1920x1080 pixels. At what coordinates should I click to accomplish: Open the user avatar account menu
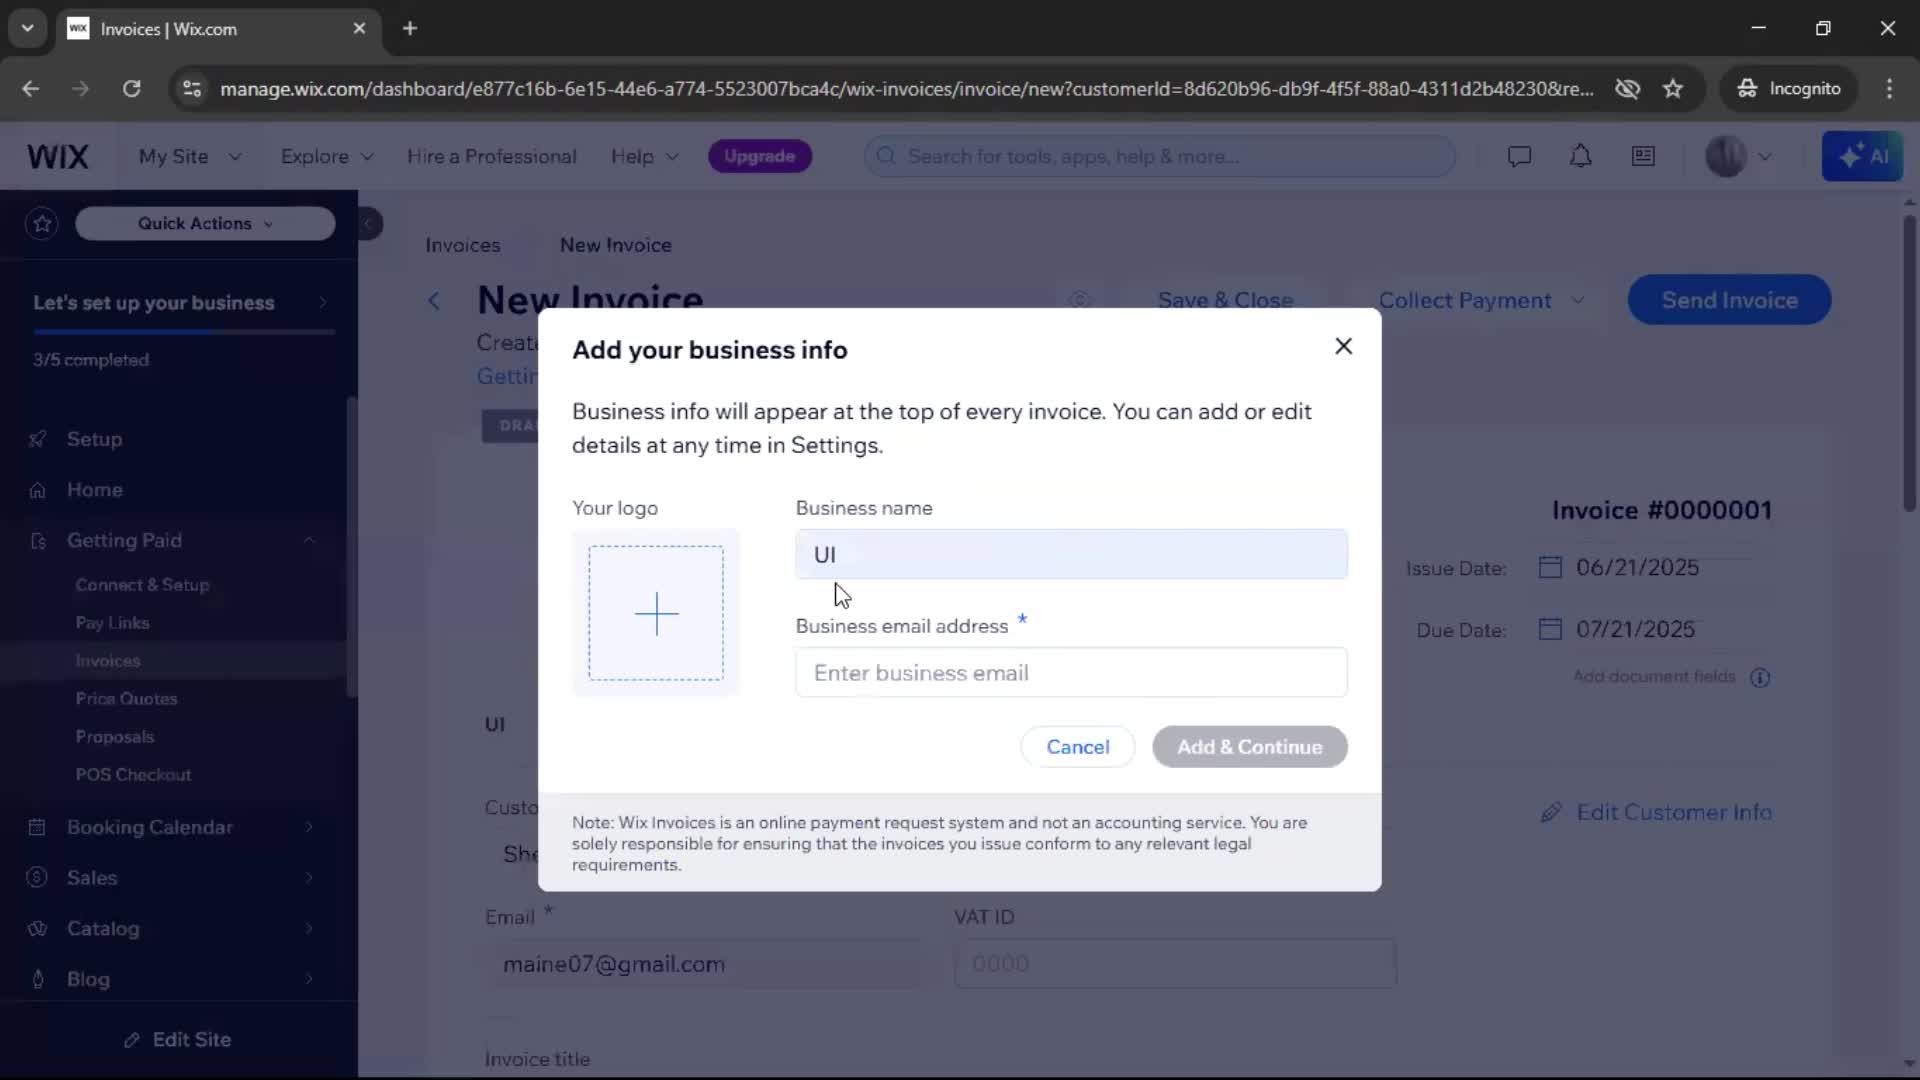coord(1738,157)
